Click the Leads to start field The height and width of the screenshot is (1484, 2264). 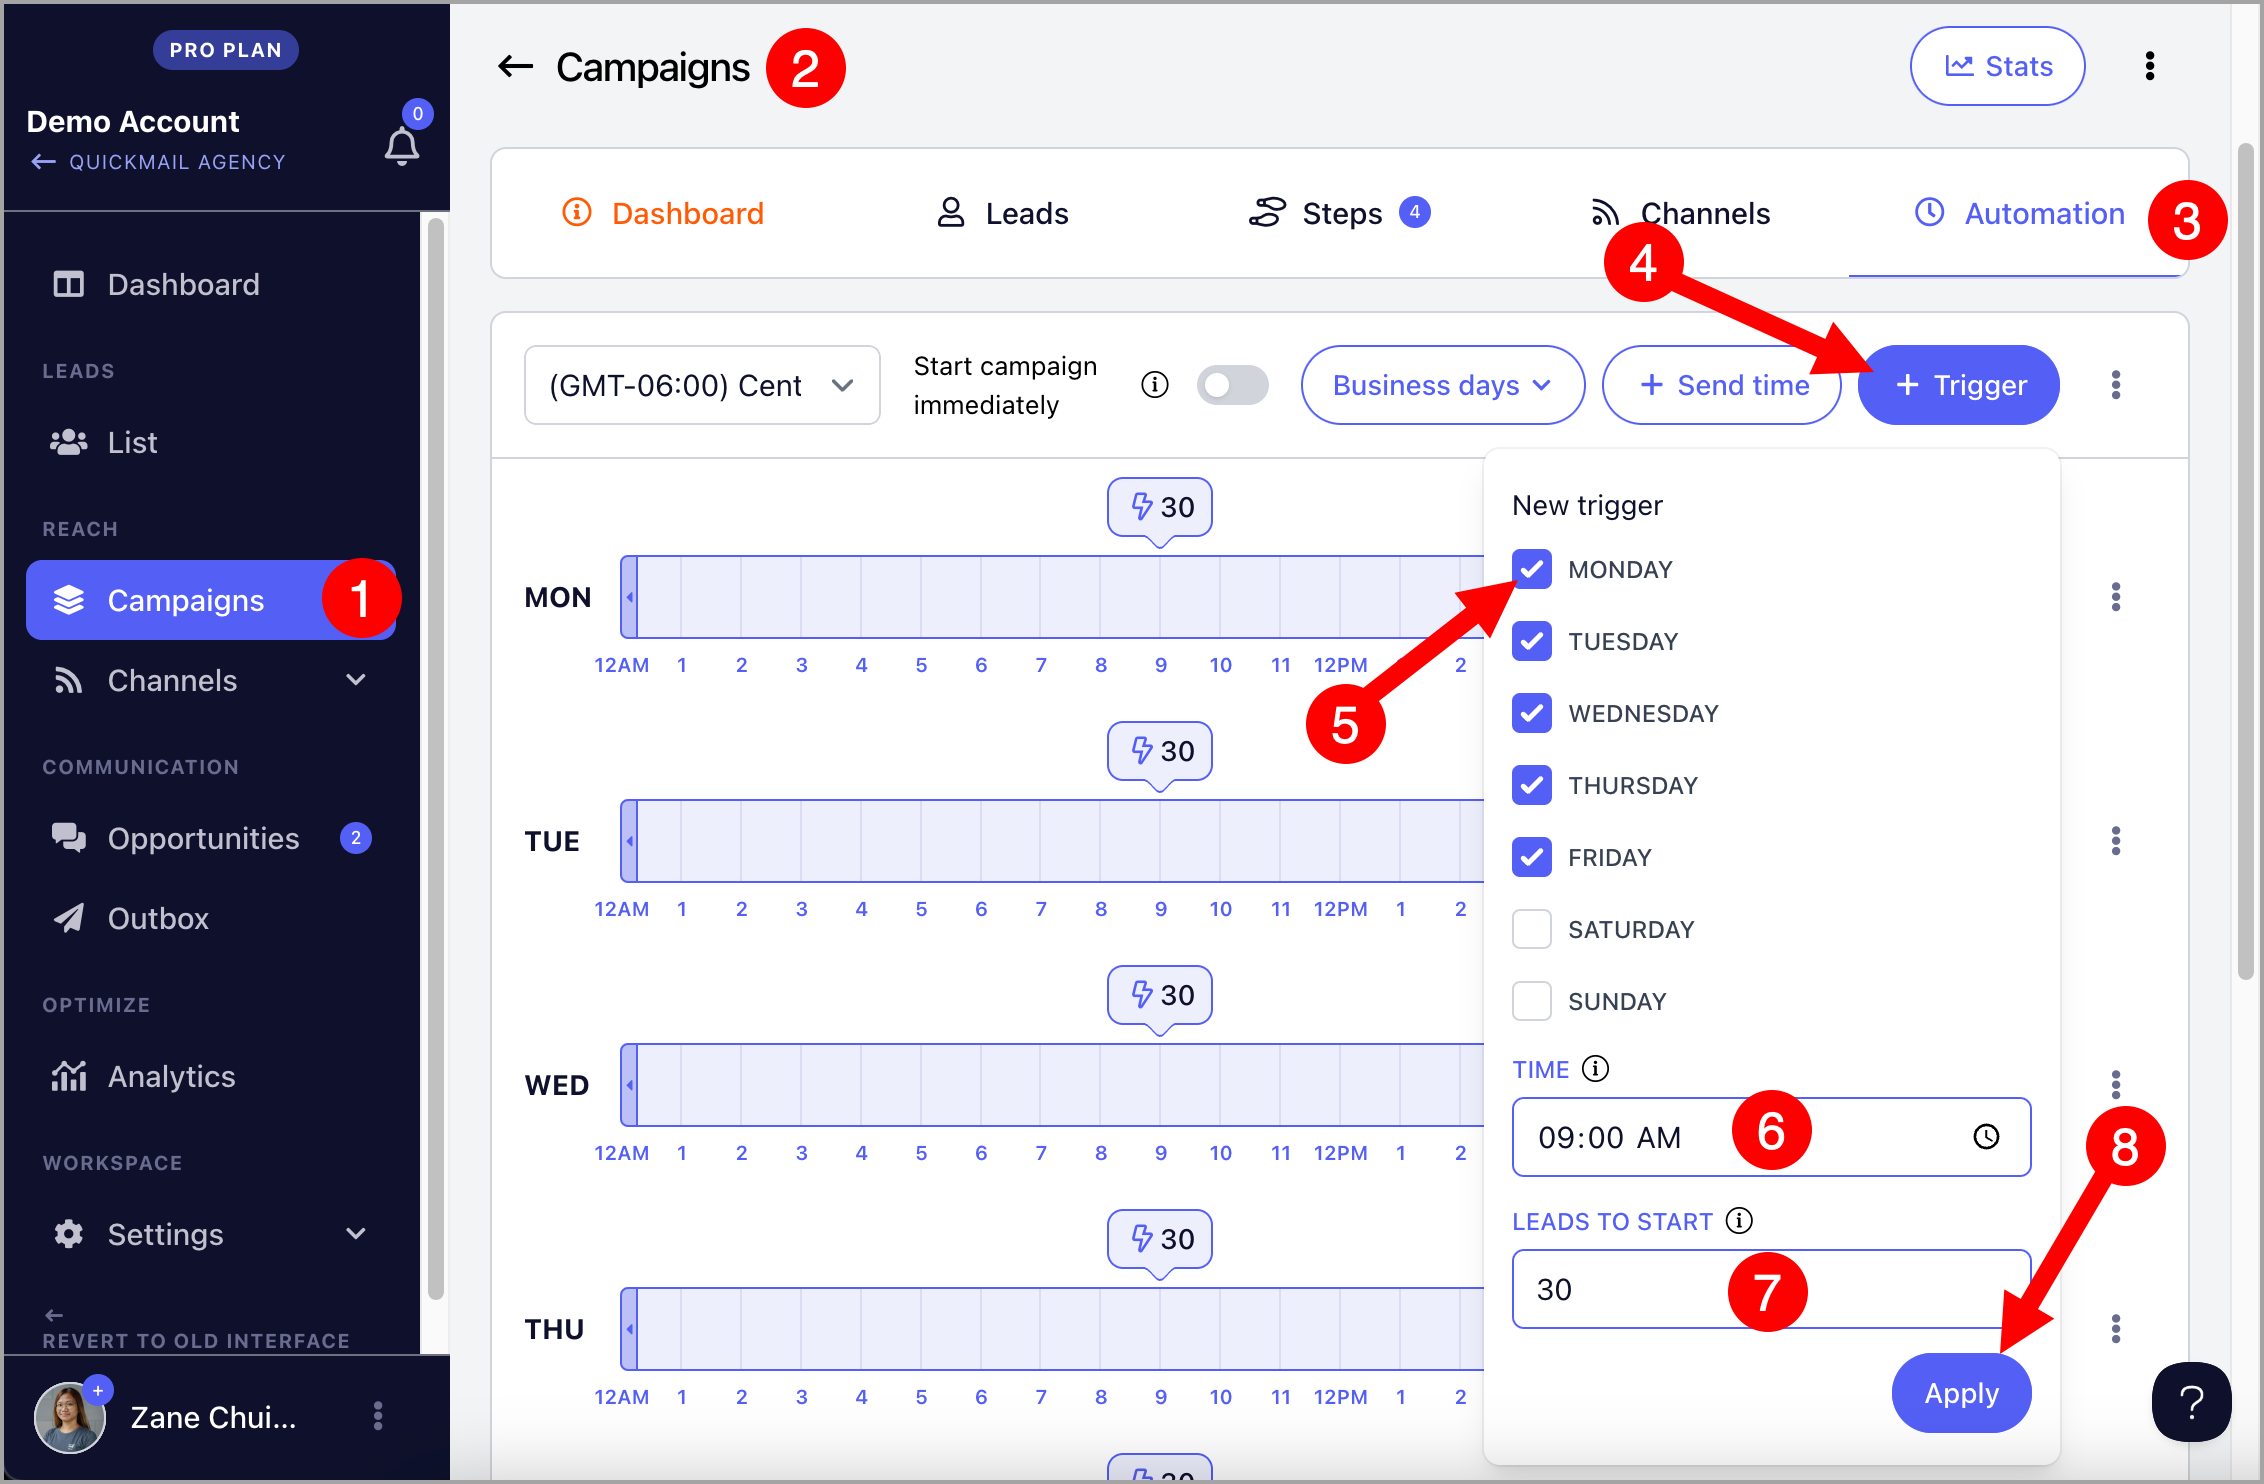pyautogui.click(x=1771, y=1289)
